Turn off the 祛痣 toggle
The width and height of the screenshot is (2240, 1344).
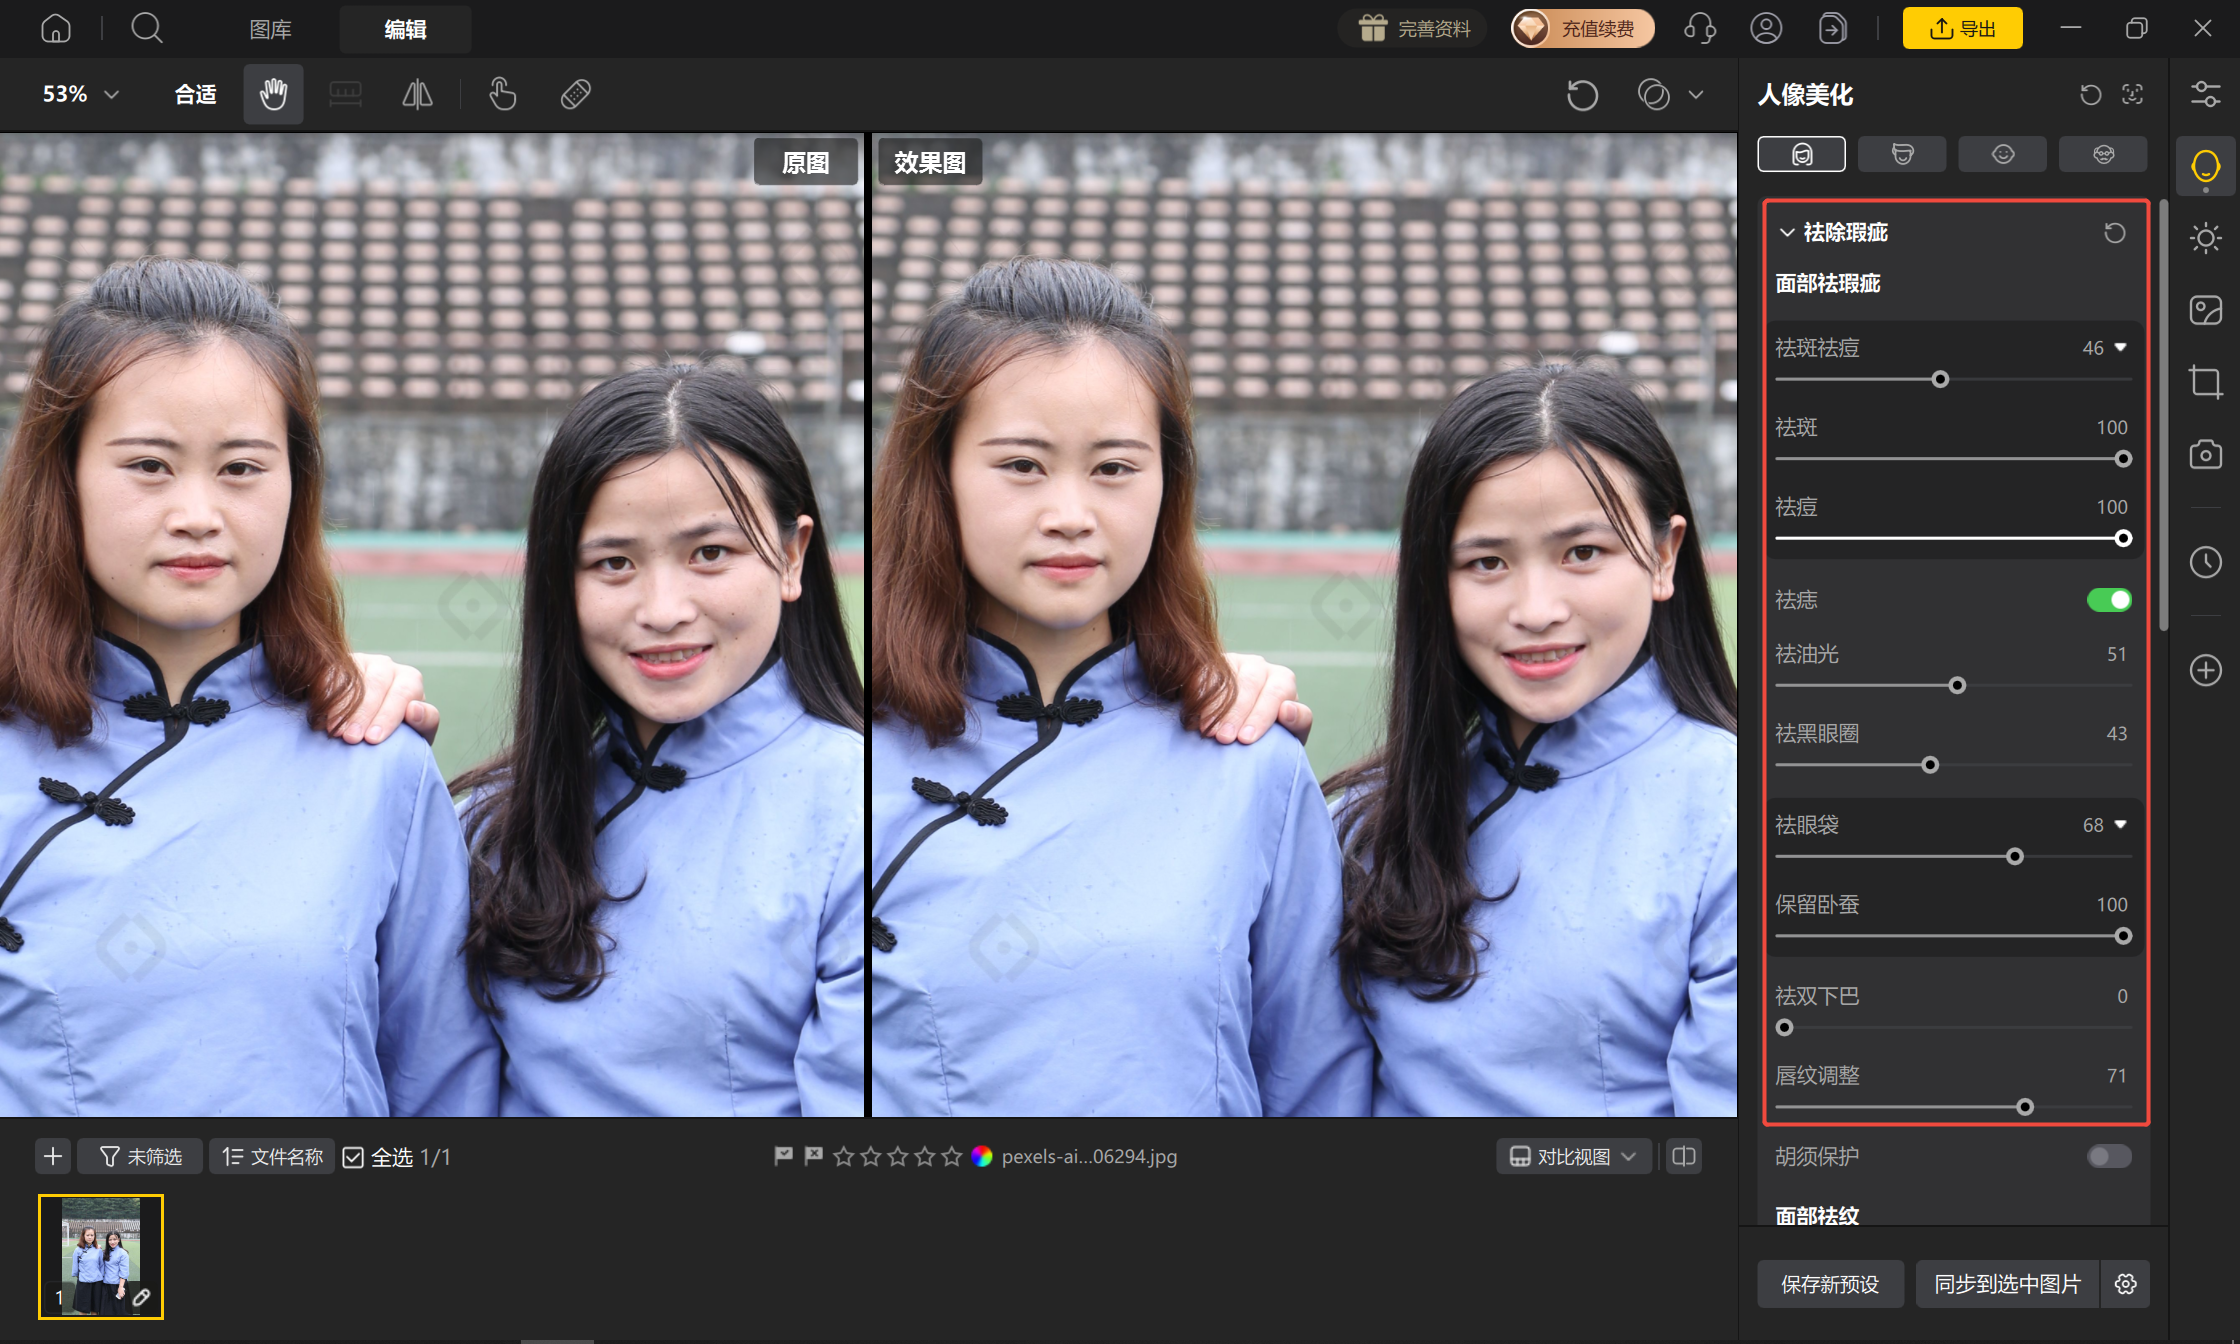pos(2109,600)
